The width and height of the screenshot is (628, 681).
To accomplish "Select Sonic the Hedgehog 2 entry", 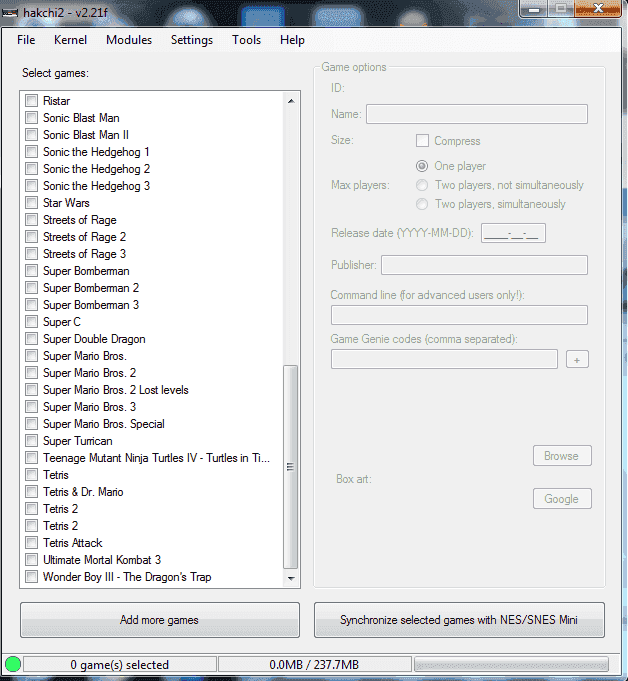I will point(96,169).
